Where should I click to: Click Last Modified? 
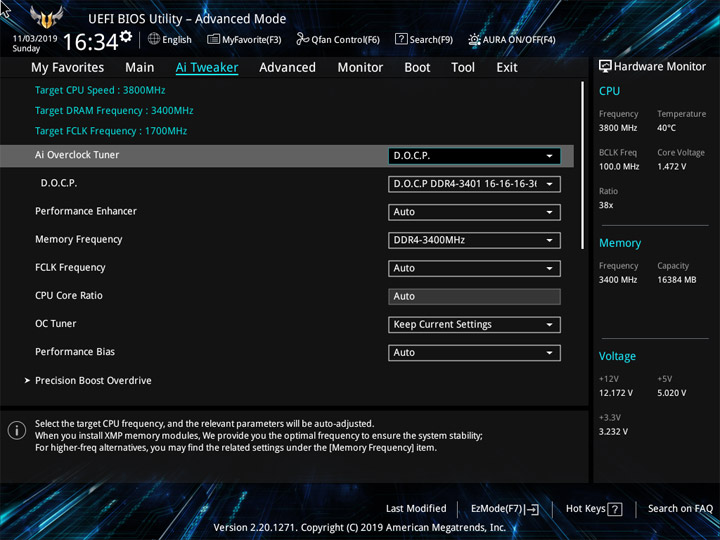[416, 509]
